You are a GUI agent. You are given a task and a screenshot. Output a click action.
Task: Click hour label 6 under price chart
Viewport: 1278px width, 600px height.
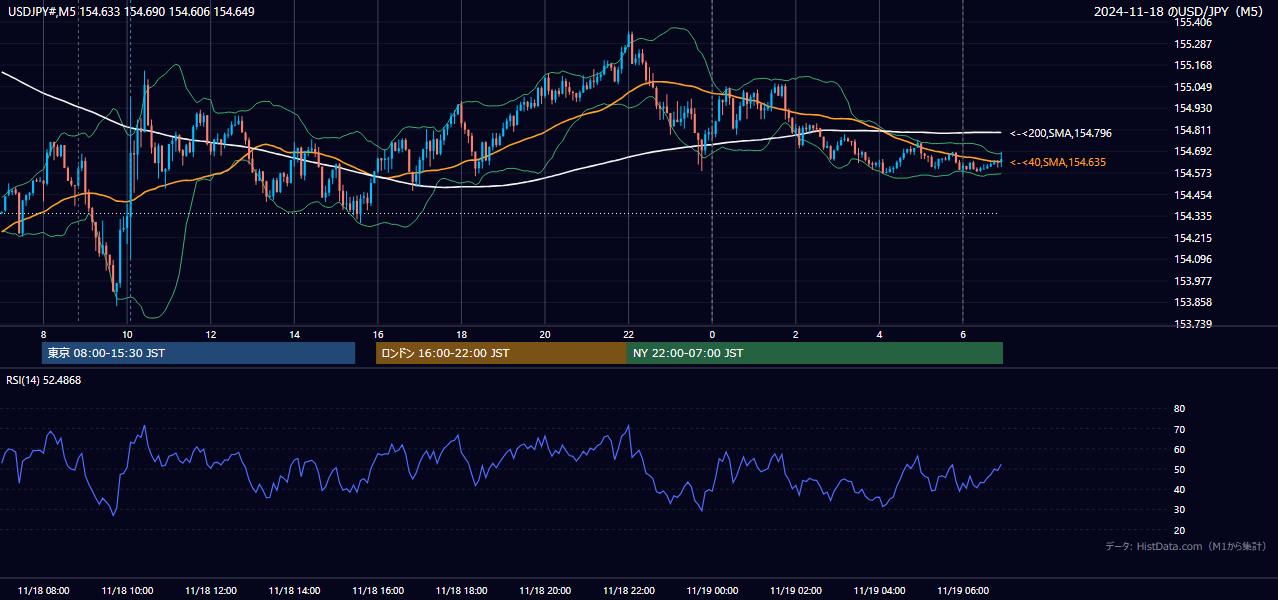point(963,334)
